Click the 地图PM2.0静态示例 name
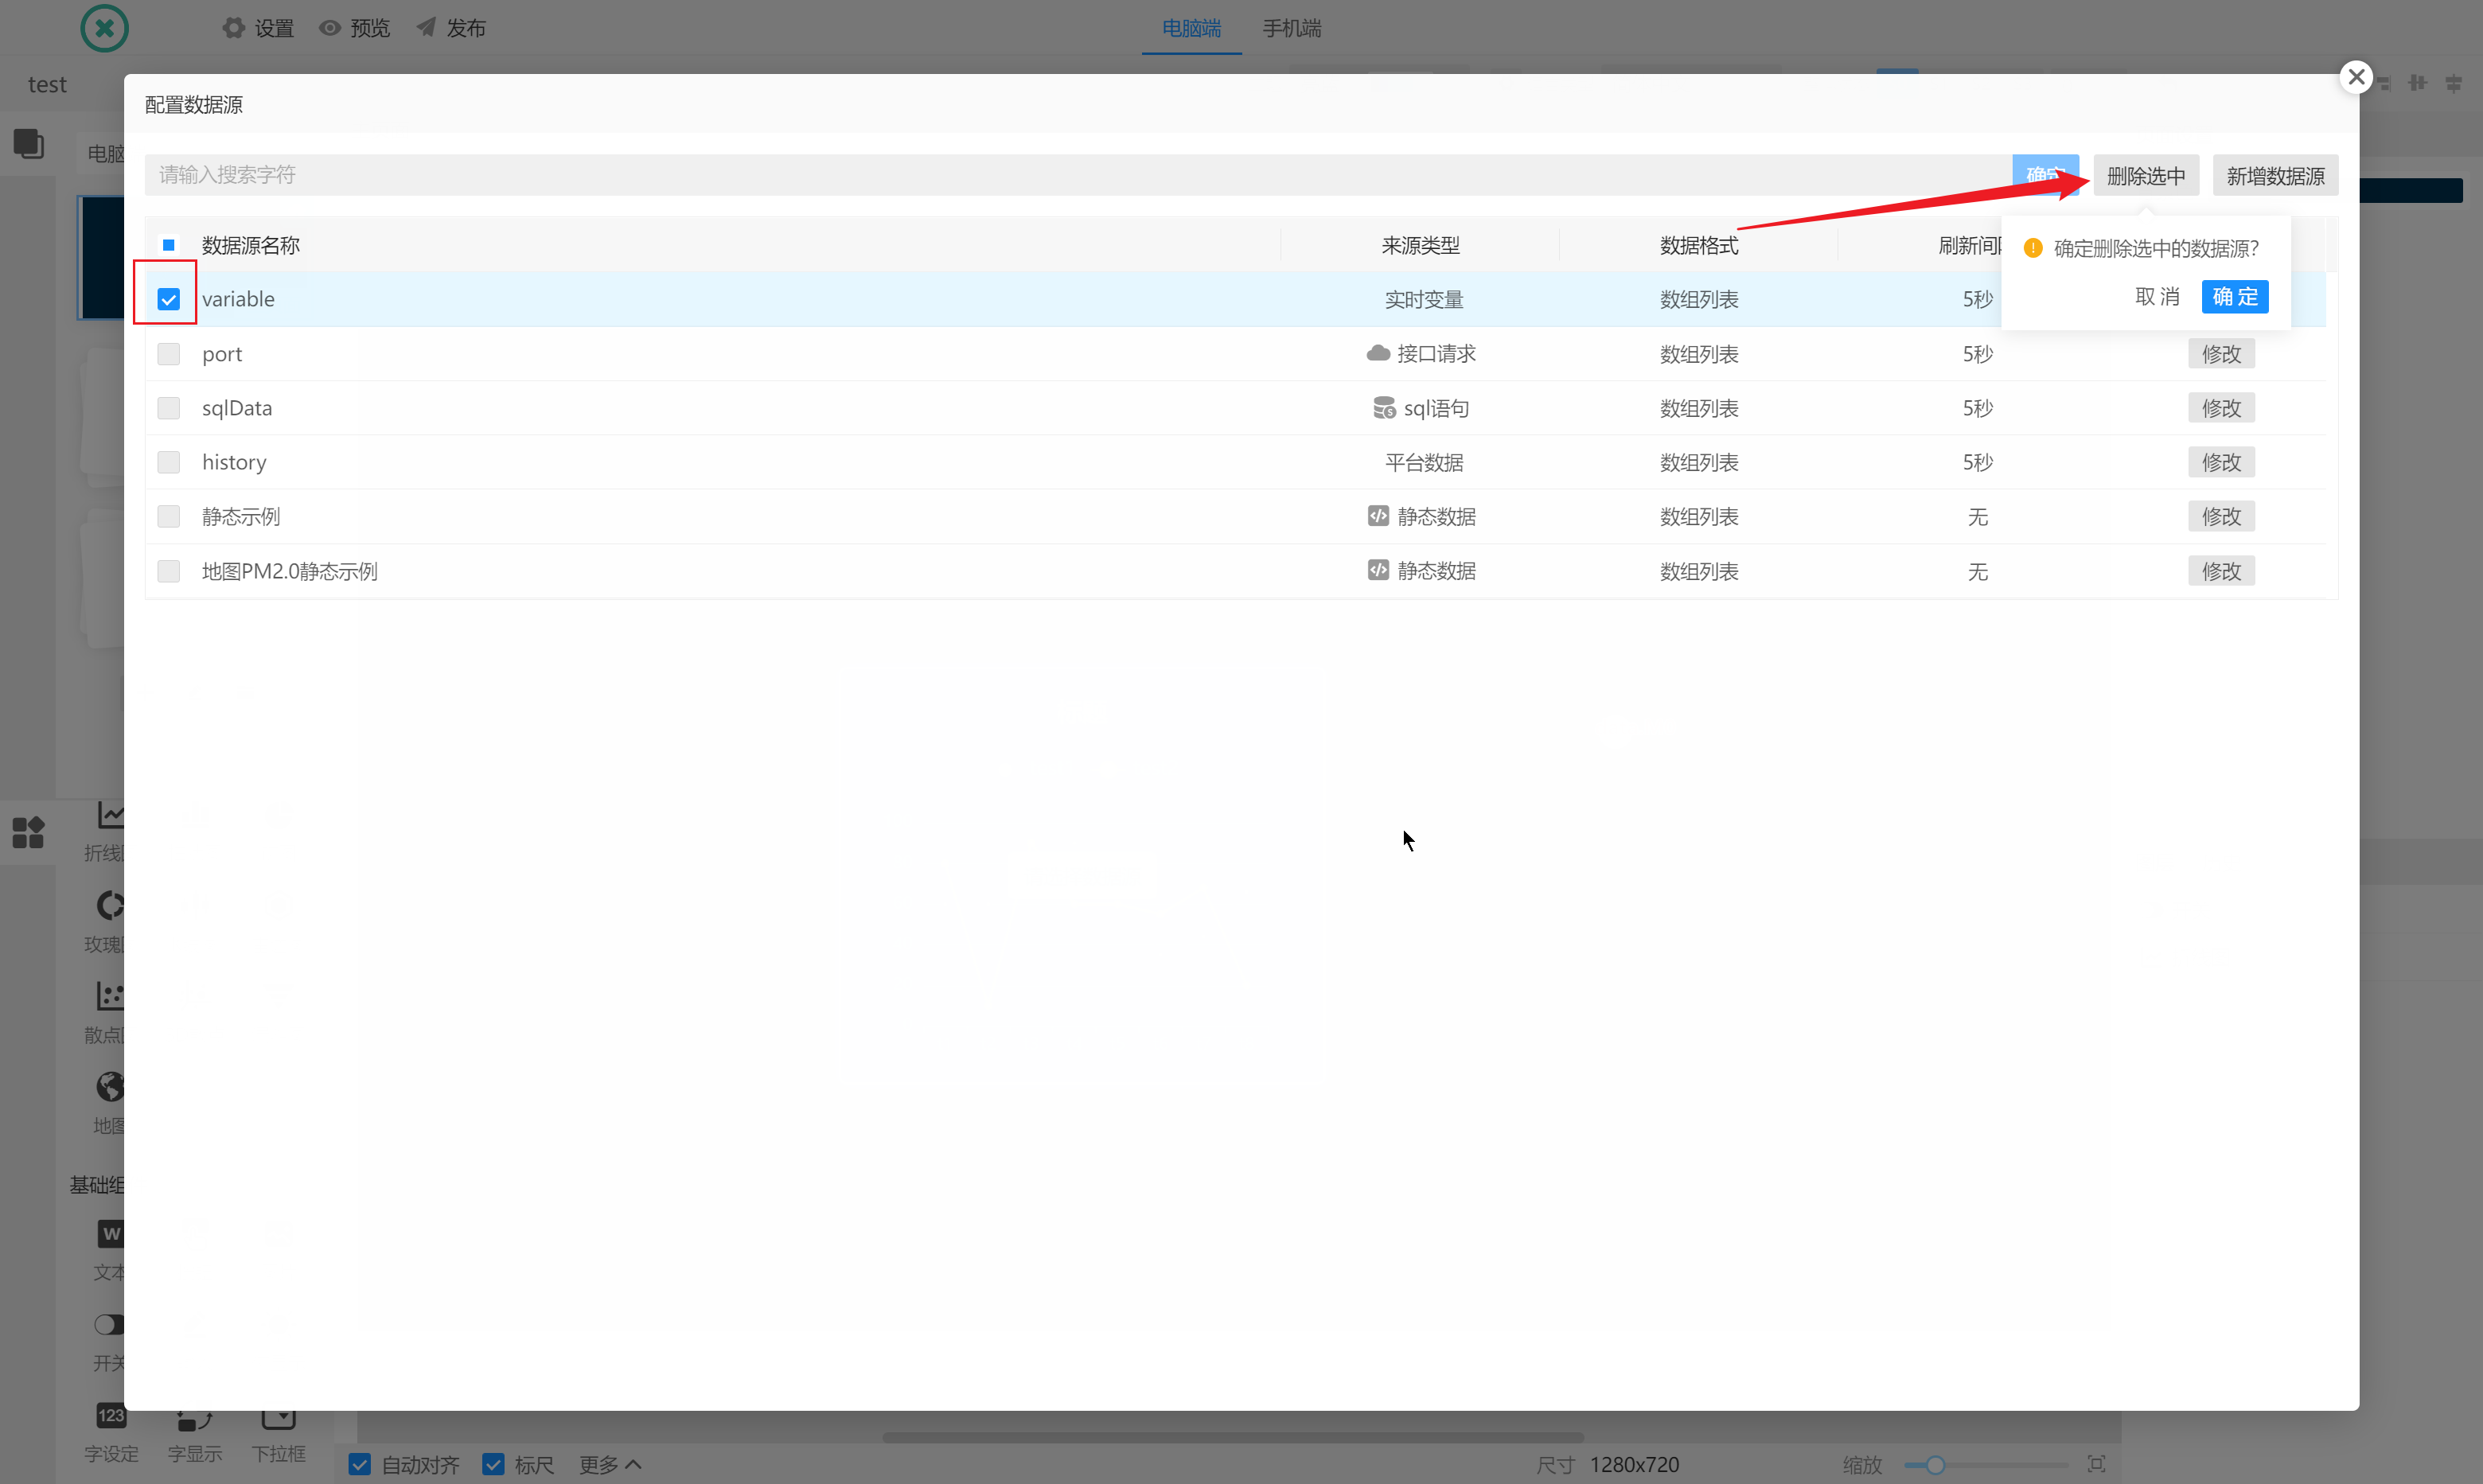 pos(290,571)
